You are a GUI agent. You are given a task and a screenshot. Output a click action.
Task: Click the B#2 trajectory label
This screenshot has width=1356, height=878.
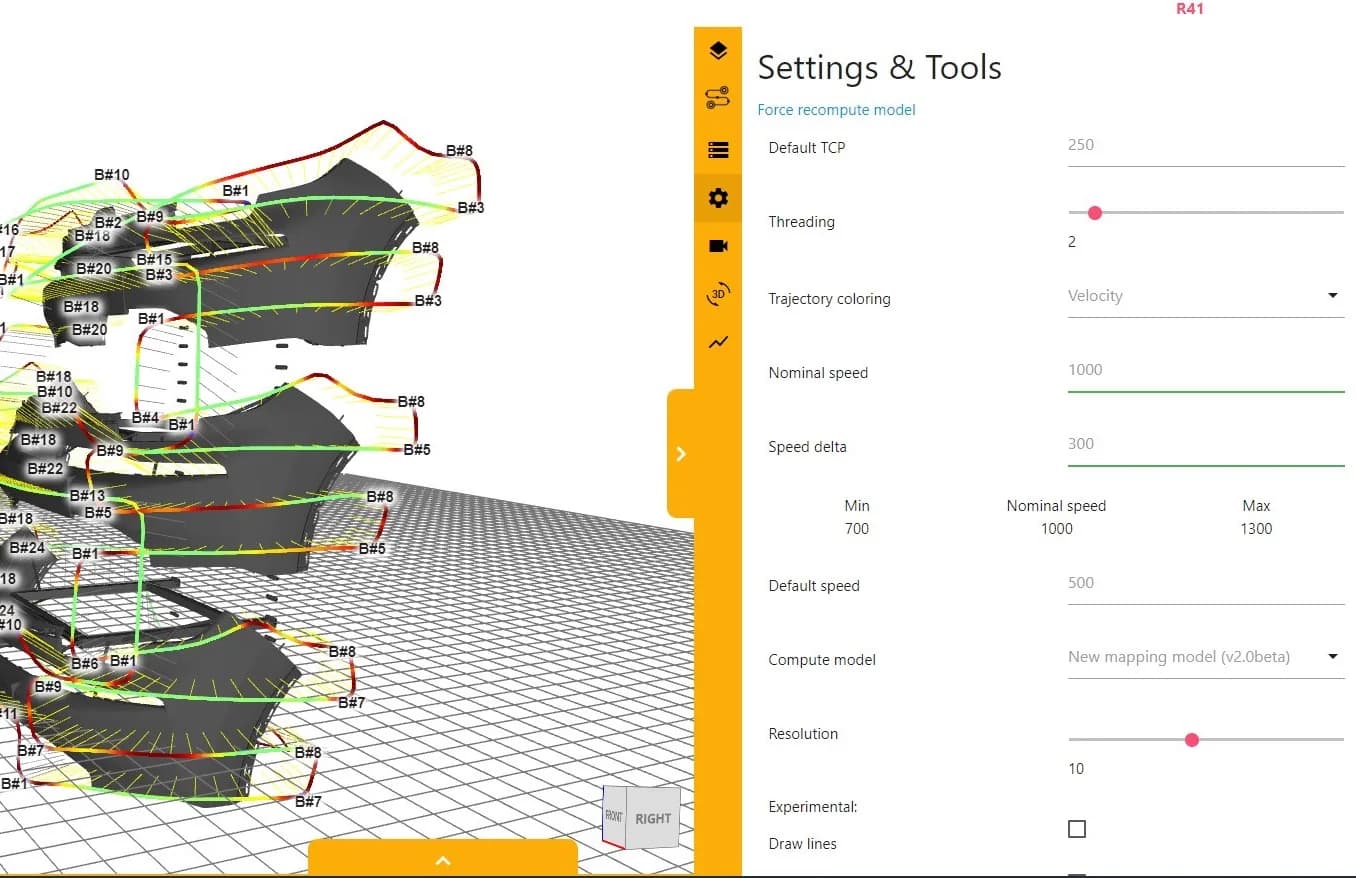point(108,223)
